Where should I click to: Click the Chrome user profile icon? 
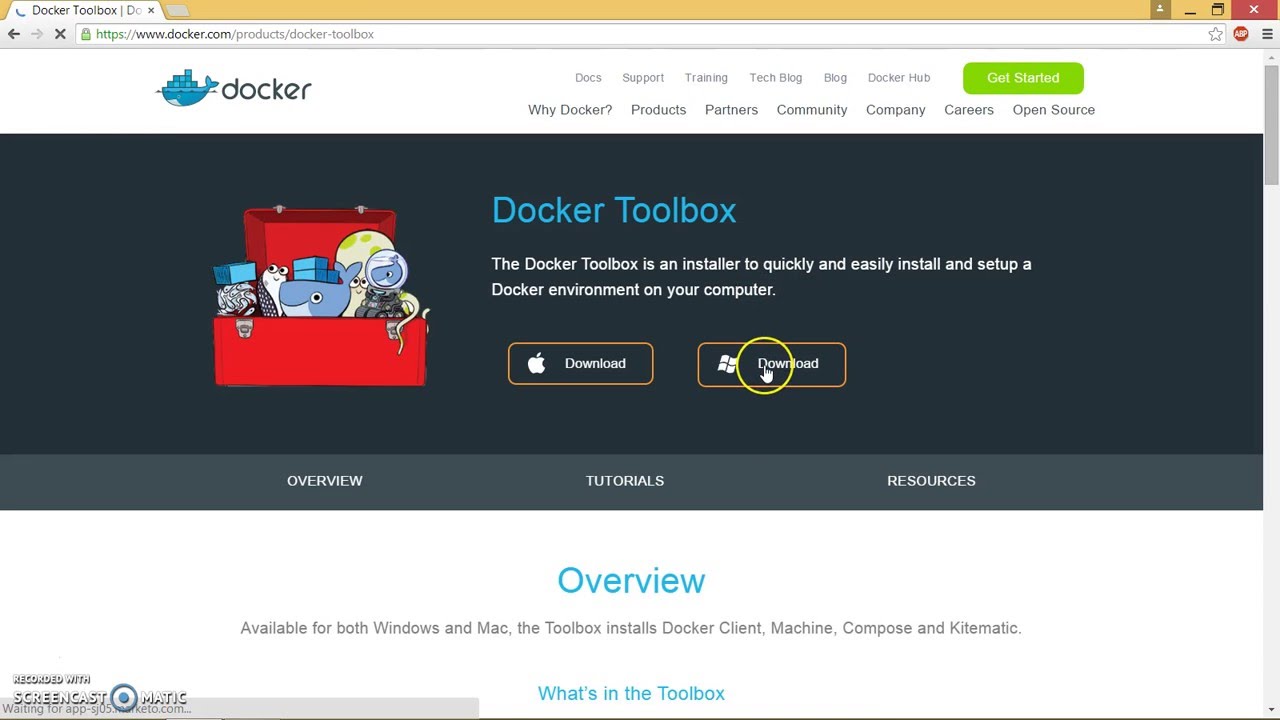(x=1160, y=9)
